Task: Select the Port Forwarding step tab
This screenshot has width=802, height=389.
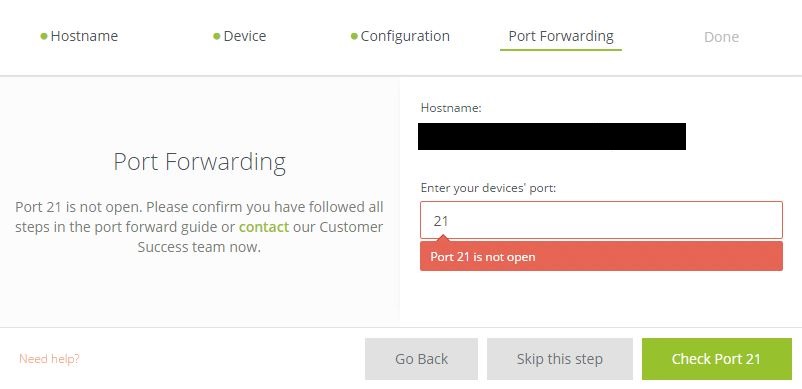Action: [x=561, y=36]
